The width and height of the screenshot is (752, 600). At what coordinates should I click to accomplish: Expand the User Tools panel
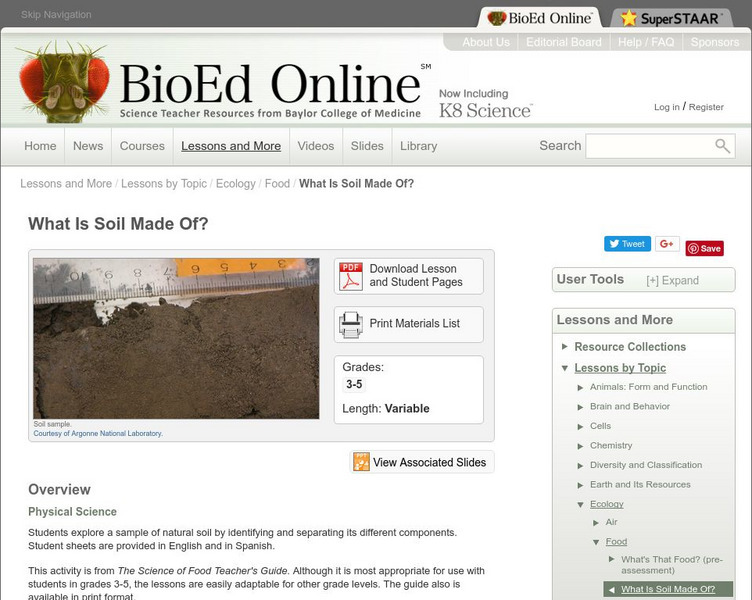click(672, 281)
